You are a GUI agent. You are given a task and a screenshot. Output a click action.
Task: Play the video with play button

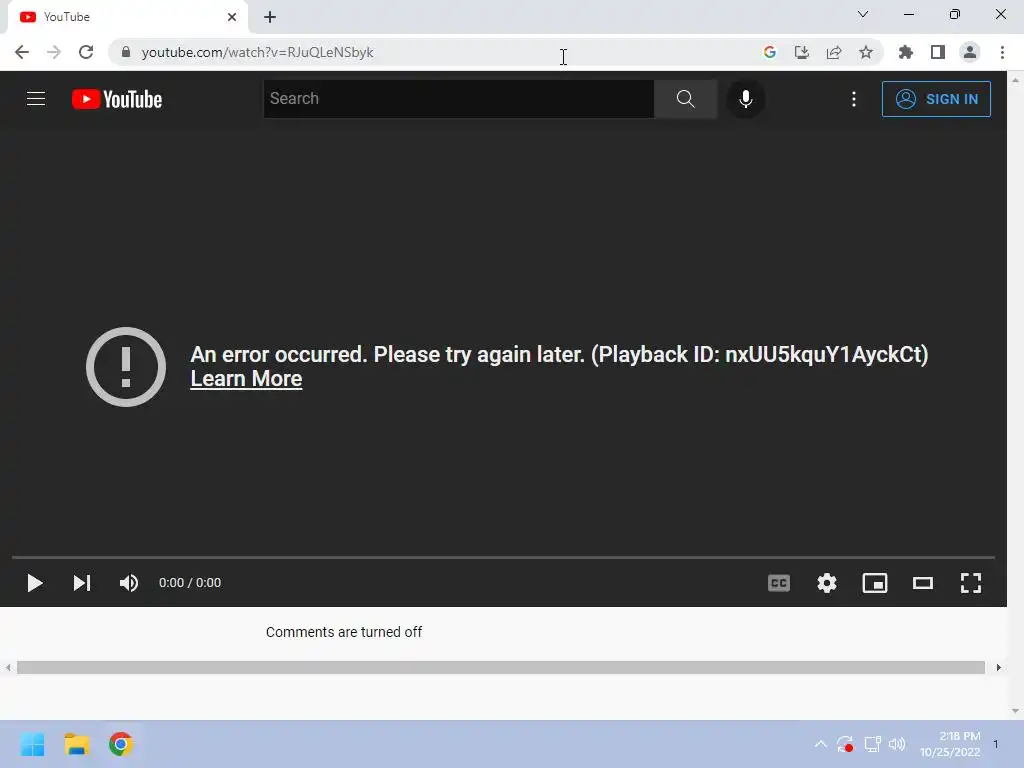[35, 583]
